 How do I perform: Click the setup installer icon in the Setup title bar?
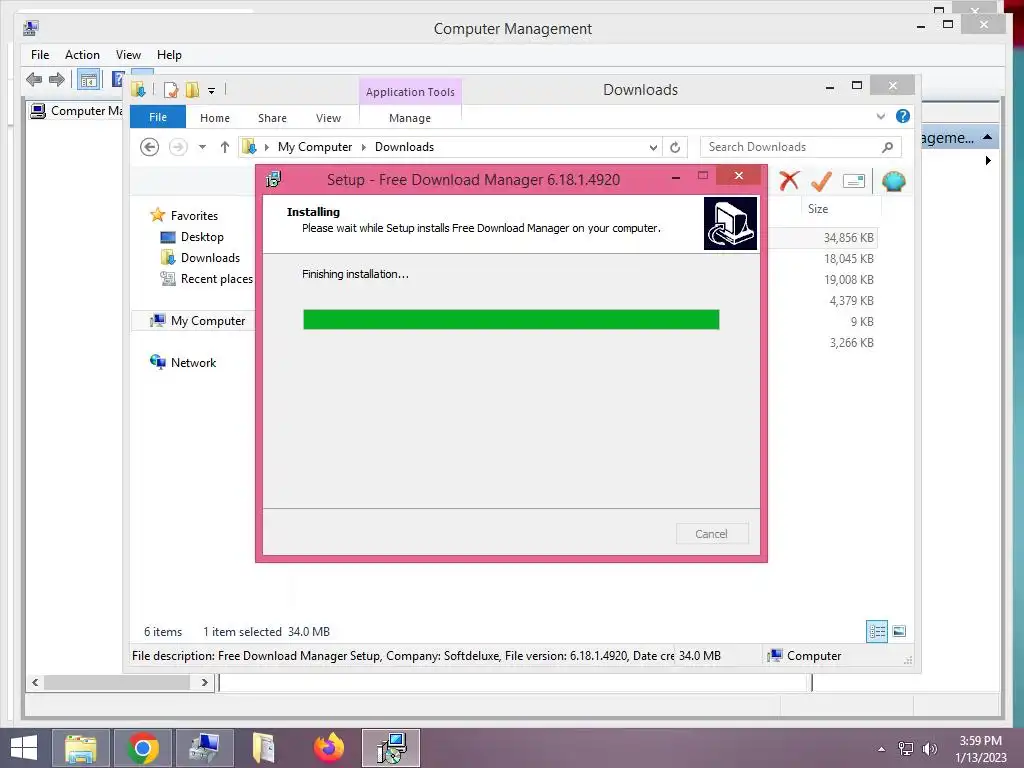pos(274,179)
